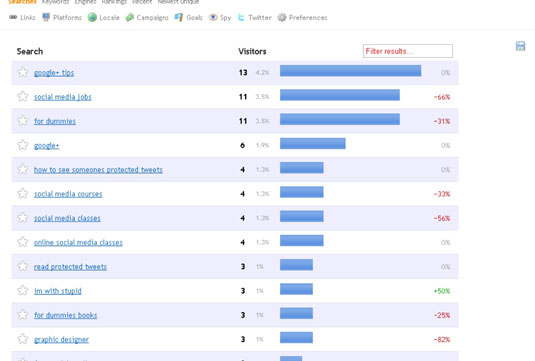
Task: Switch to the Searches tab
Action: 22,2
